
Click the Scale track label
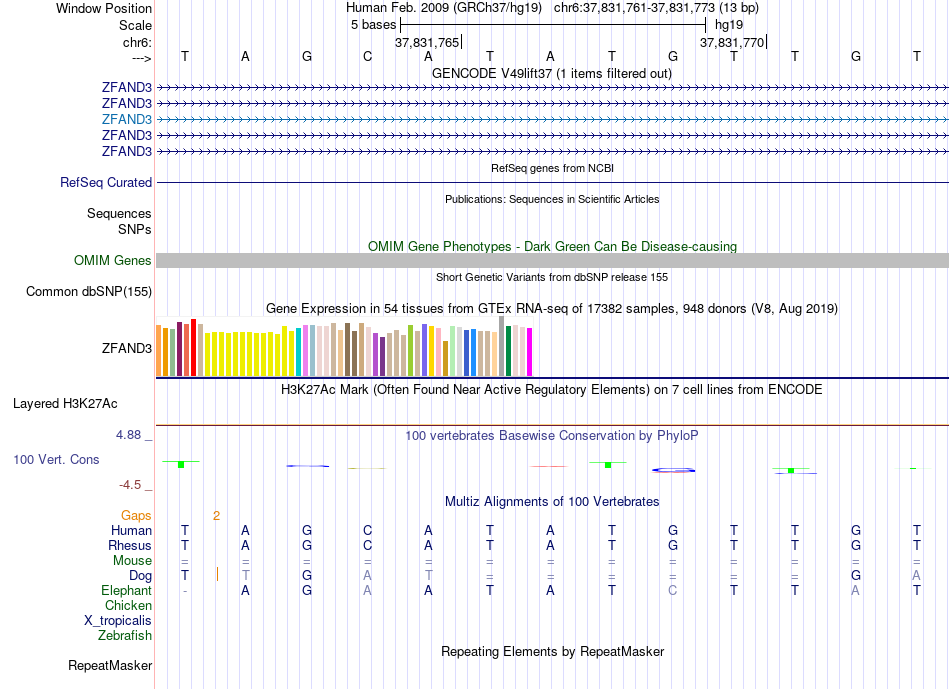[135, 25]
